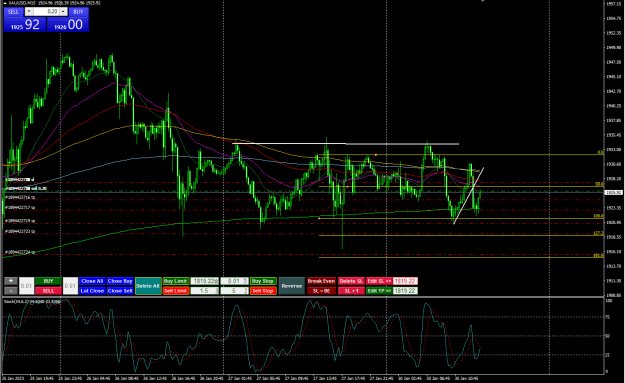Click the left arrow of 0.20 volume field
The width and height of the screenshot is (625, 383).
click(29, 12)
